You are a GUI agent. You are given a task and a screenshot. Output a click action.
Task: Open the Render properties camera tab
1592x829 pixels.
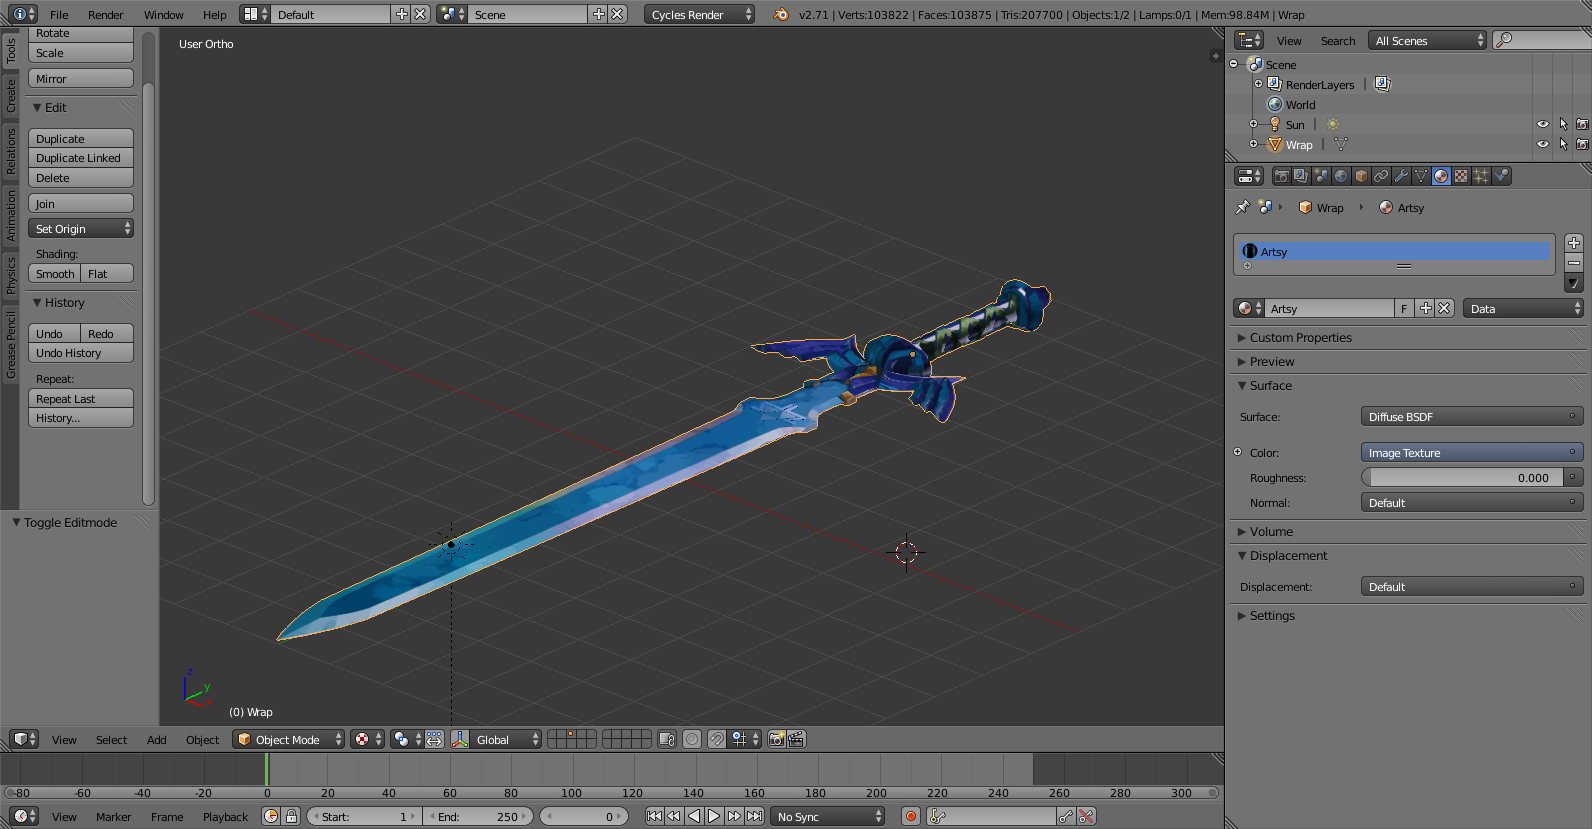[1281, 176]
